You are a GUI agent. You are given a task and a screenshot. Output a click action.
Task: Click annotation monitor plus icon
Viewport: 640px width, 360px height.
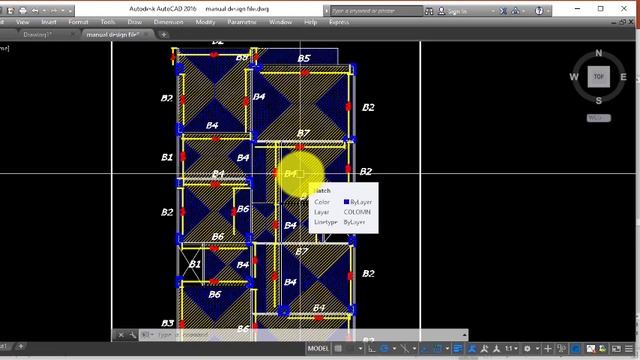pyautogui.click(x=548, y=349)
